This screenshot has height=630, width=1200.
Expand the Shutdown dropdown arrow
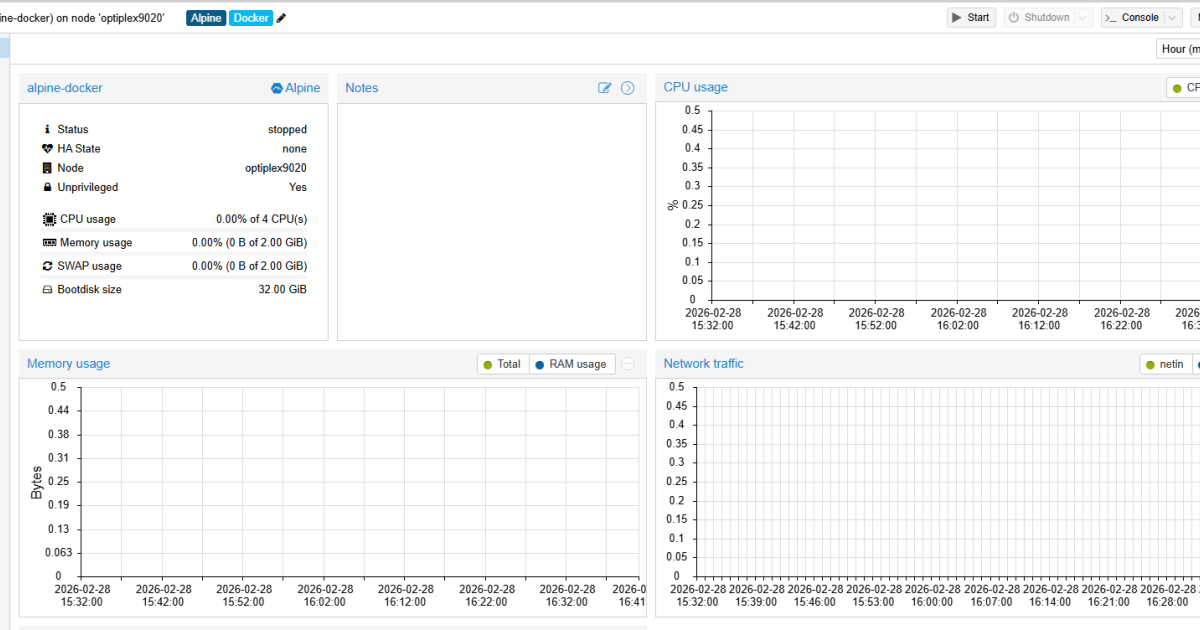[x=1084, y=18]
